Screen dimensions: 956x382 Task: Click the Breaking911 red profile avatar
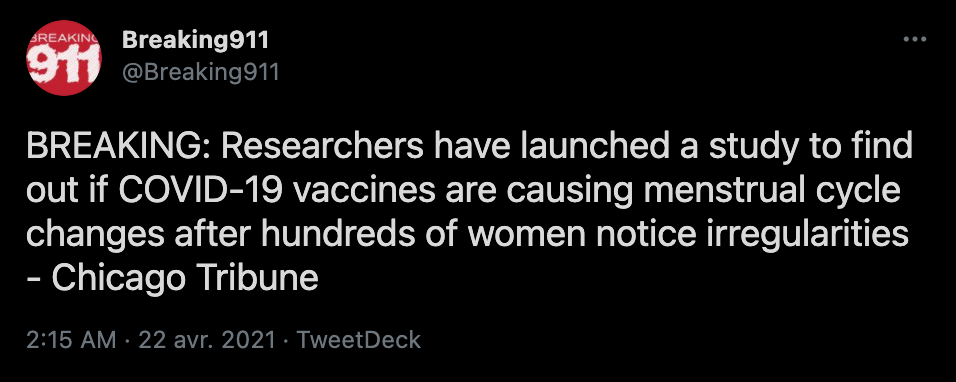click(63, 58)
